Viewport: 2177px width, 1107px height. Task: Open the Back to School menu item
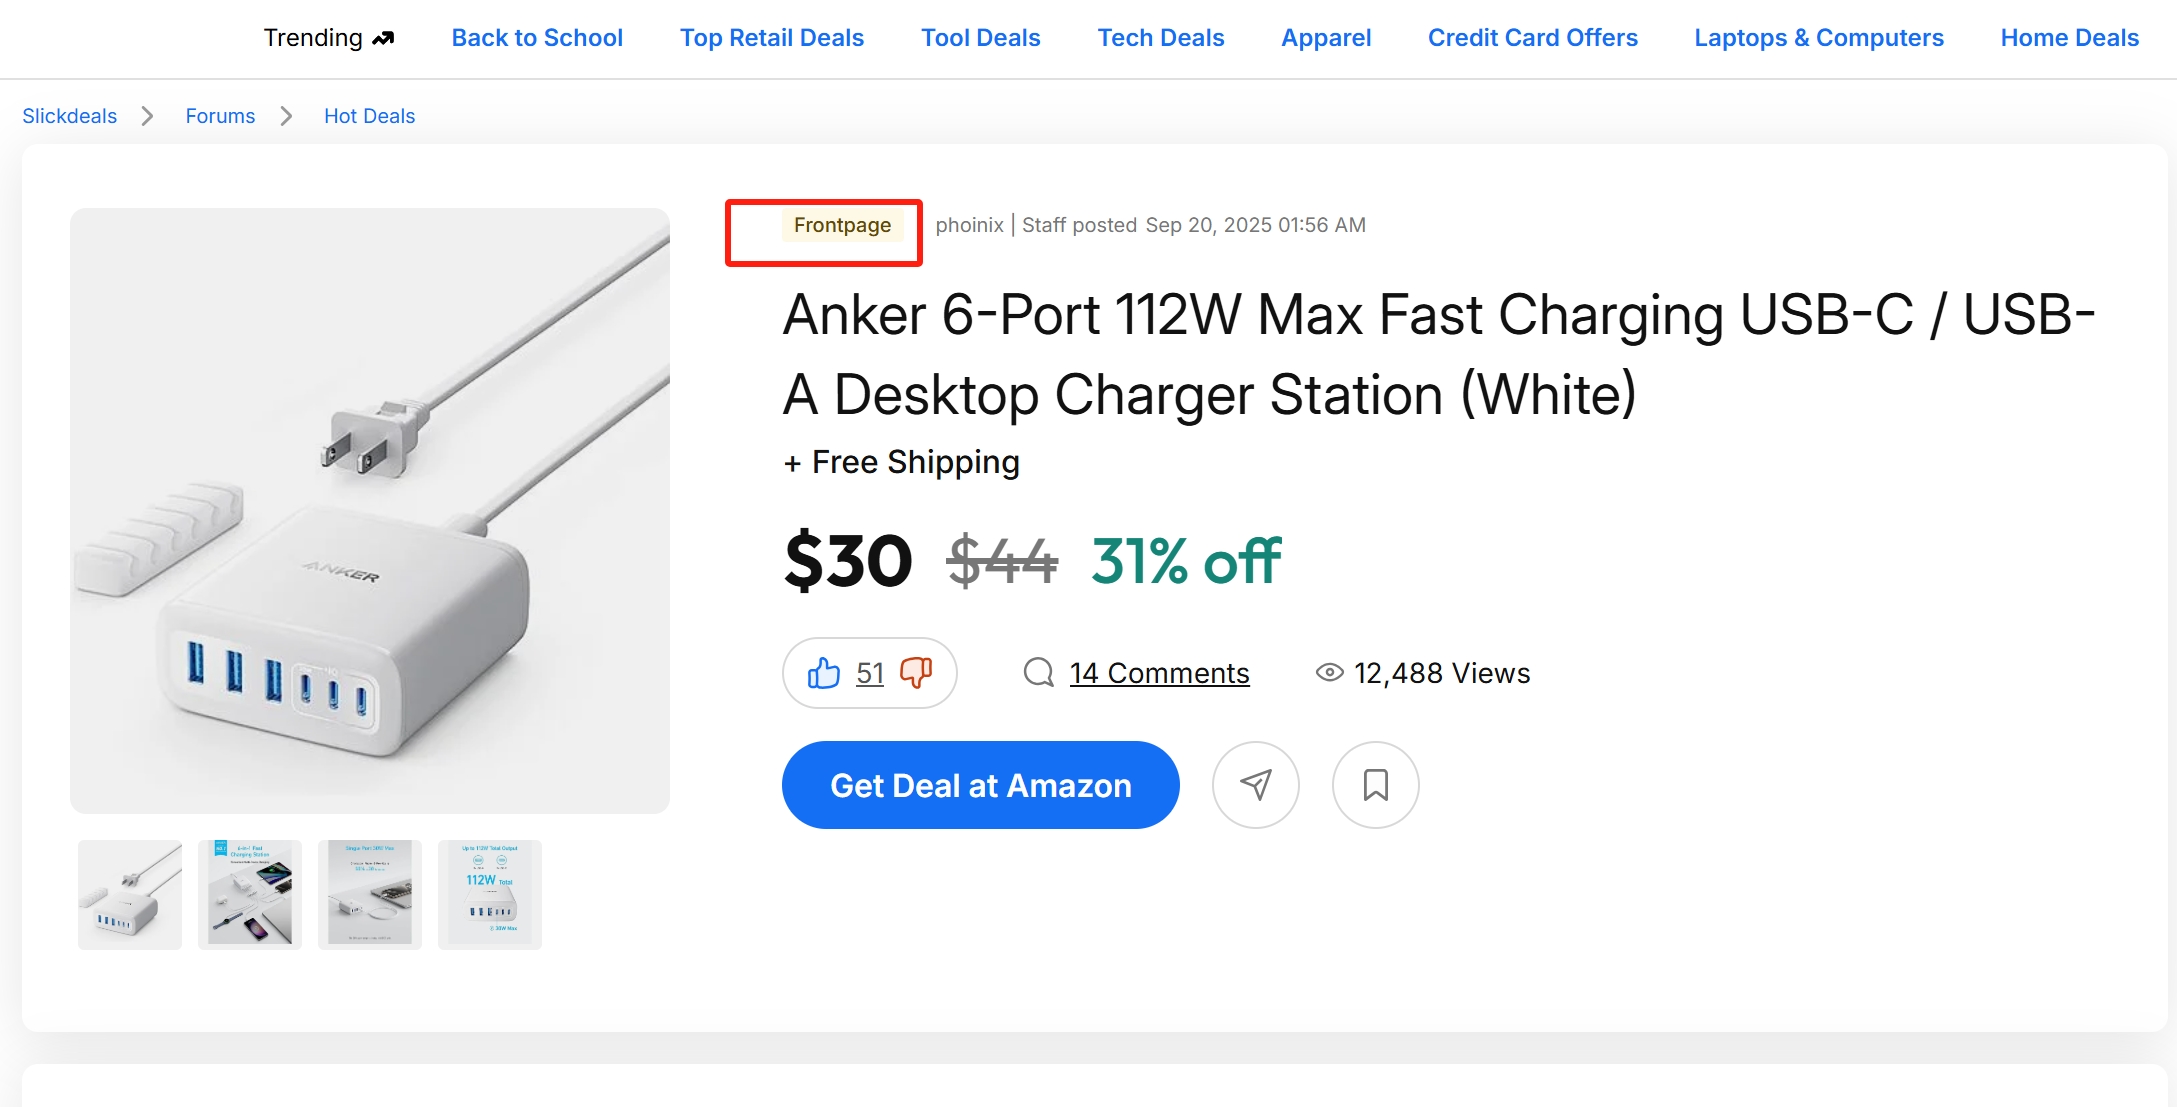point(537,38)
